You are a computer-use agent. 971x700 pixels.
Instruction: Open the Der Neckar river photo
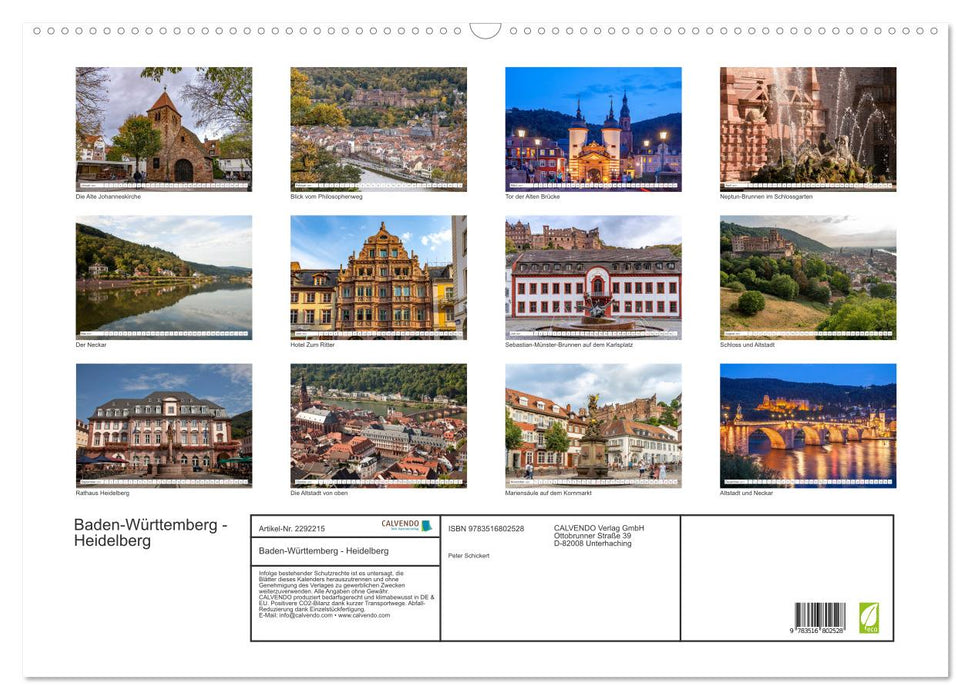pyautogui.click(x=164, y=277)
